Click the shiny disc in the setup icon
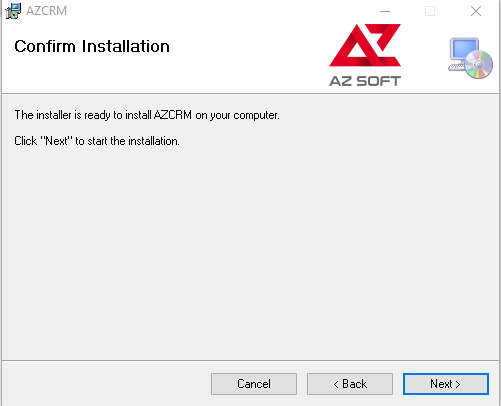The width and height of the screenshot is (501, 406). [x=479, y=65]
